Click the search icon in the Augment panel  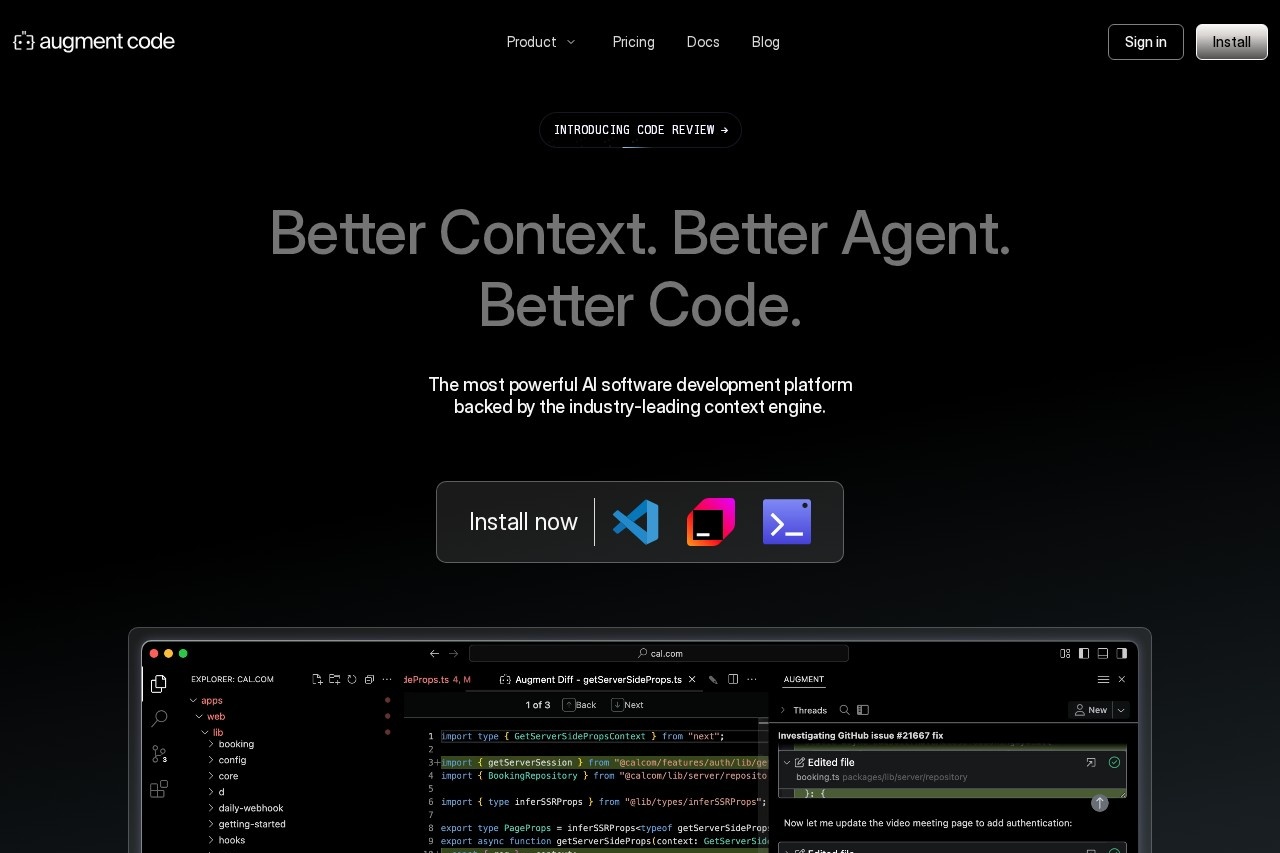pyautogui.click(x=845, y=710)
